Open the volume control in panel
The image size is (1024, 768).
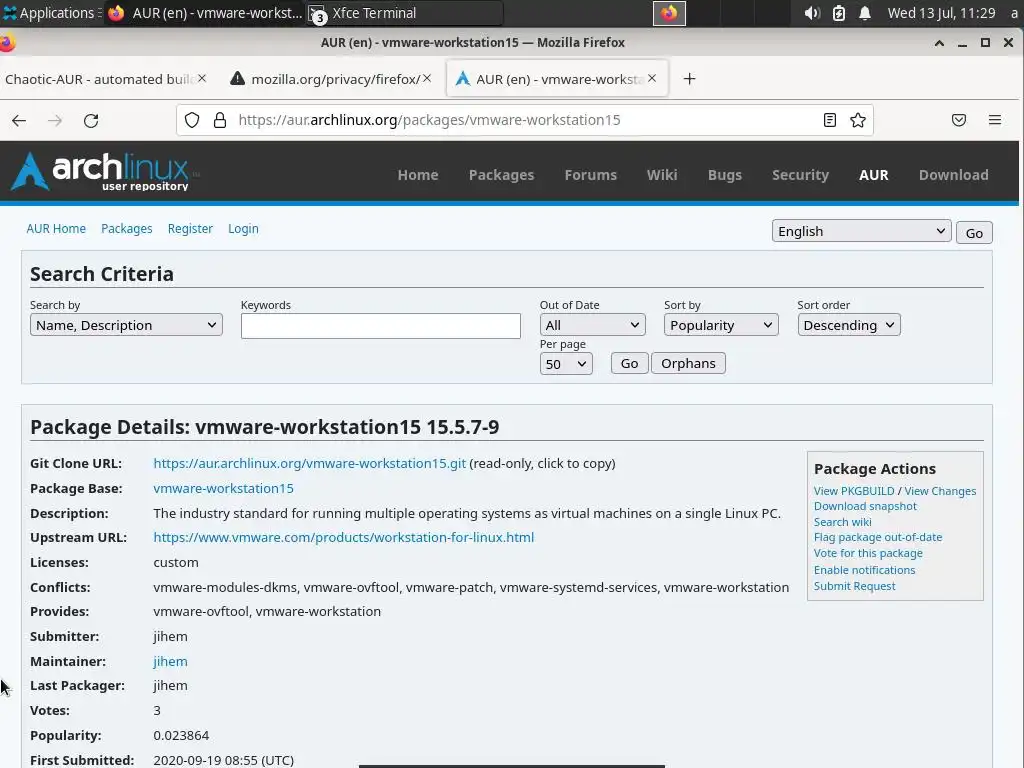pos(812,13)
